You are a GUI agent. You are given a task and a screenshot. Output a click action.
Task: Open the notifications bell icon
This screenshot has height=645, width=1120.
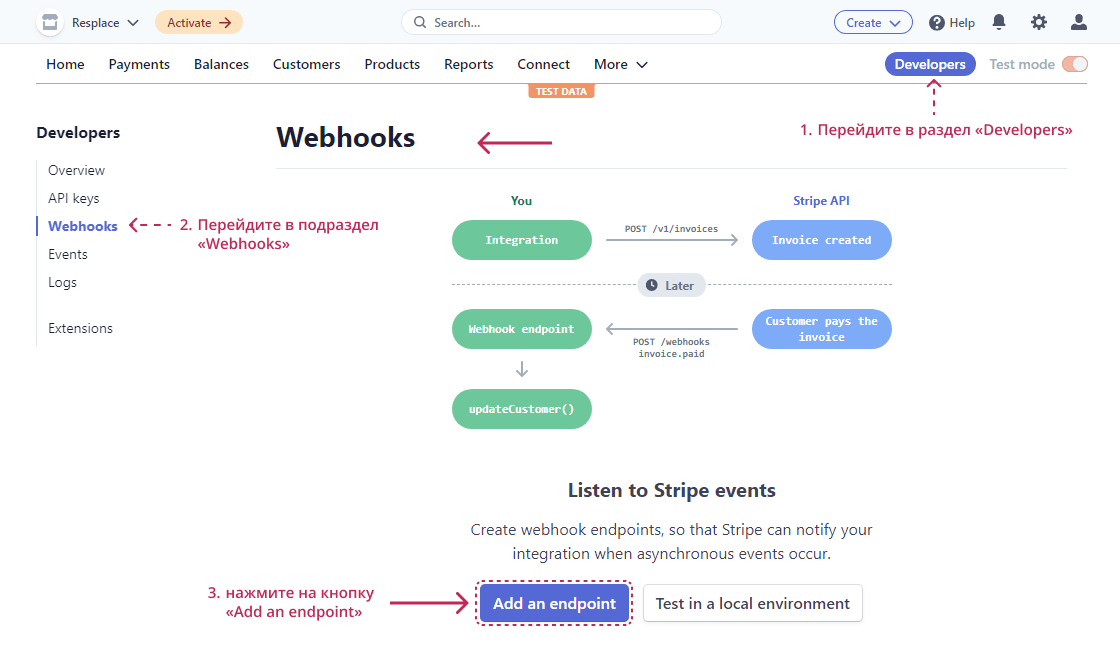click(999, 22)
